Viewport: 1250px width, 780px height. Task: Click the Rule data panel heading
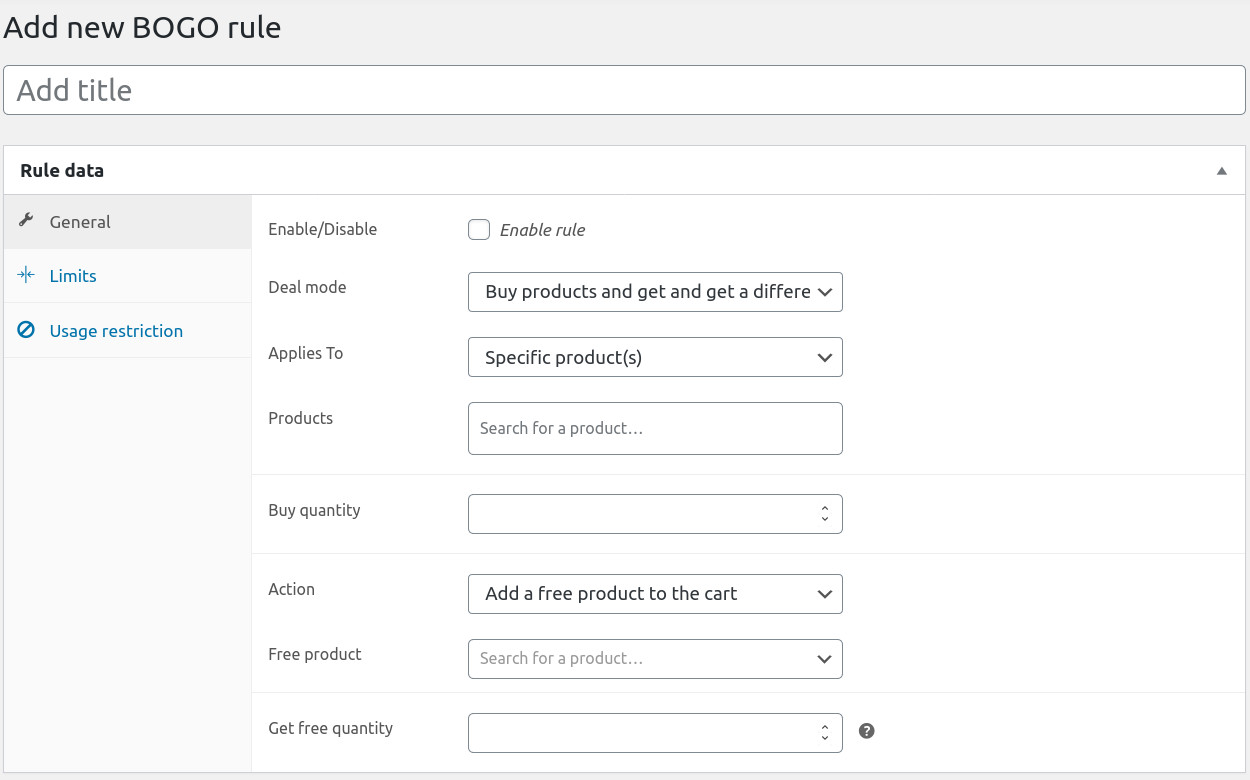62,171
